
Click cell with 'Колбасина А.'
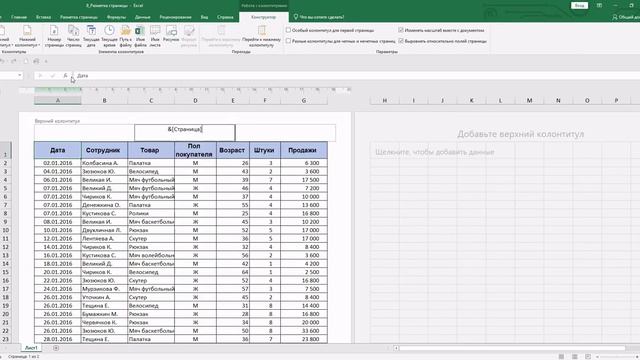104,163
